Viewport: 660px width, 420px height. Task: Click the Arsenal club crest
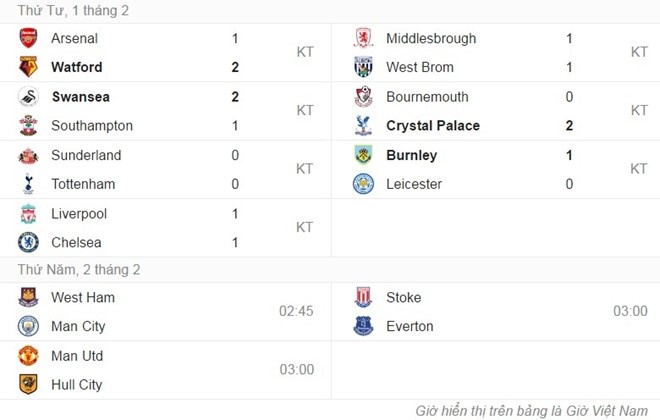(x=28, y=39)
